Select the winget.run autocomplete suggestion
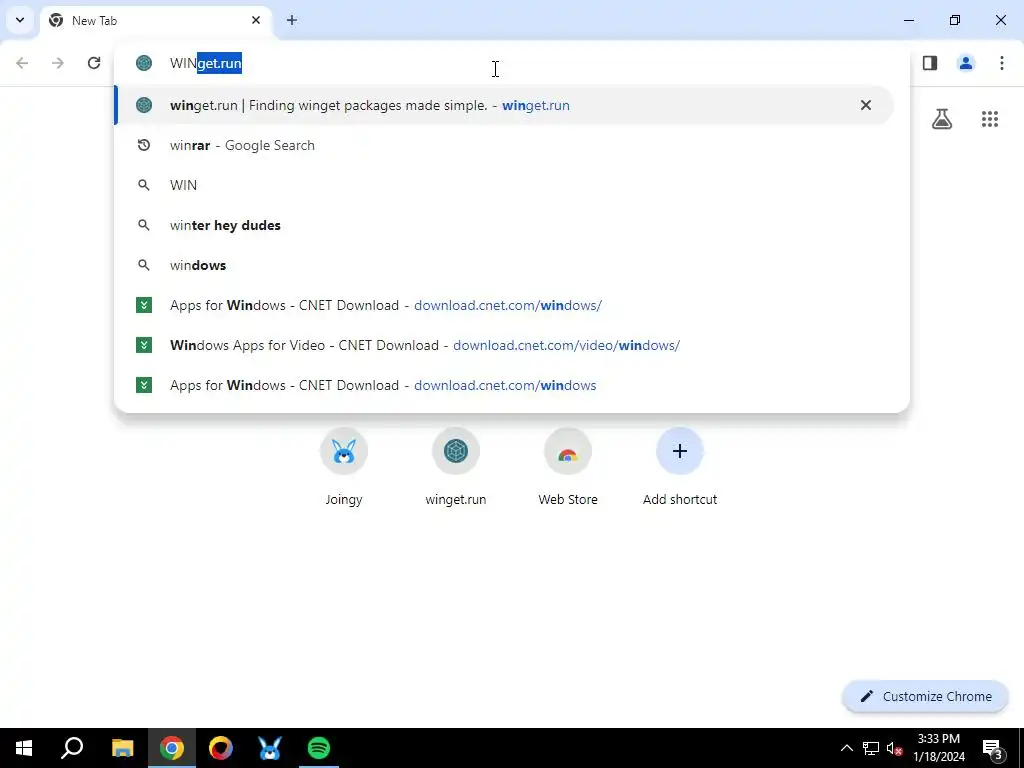The height and width of the screenshot is (768, 1024). (504, 105)
